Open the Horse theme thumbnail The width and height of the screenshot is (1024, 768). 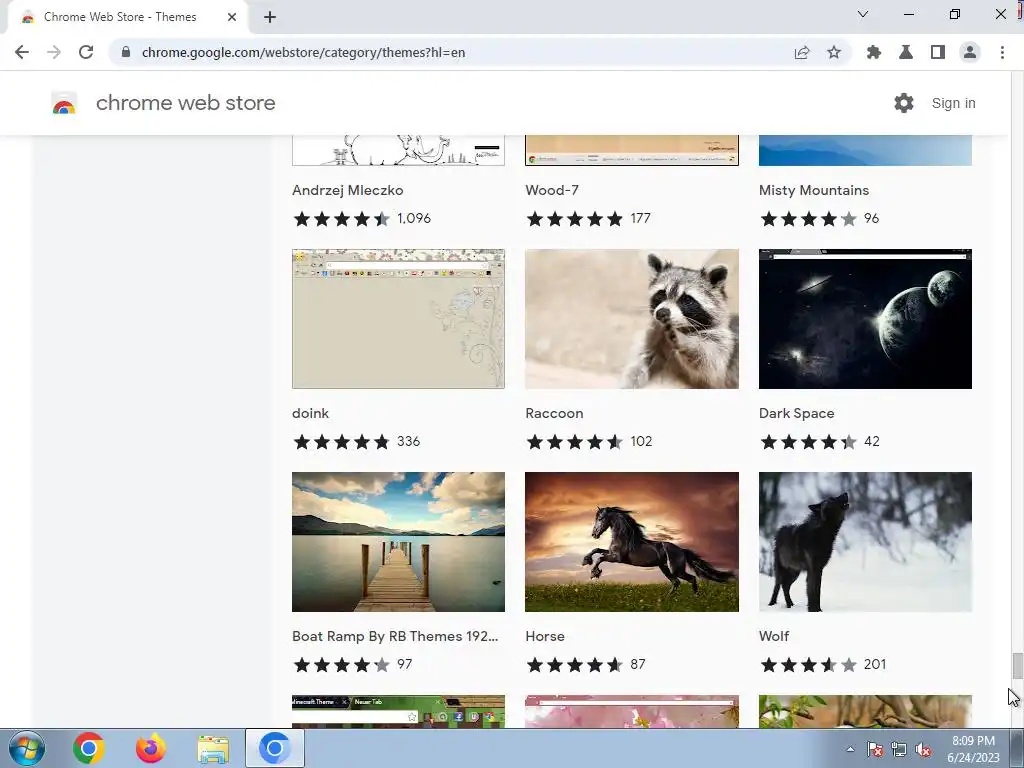(x=632, y=542)
